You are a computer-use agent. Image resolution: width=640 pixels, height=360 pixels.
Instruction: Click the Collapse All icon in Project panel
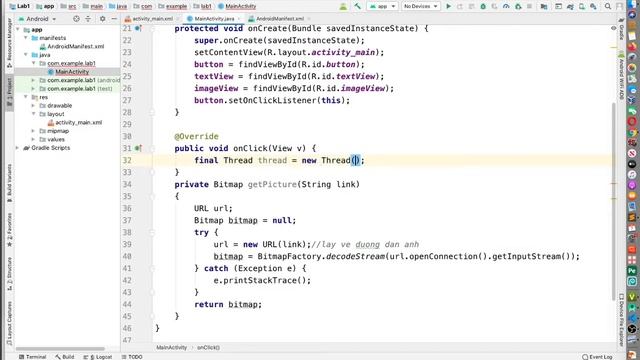point(88,19)
